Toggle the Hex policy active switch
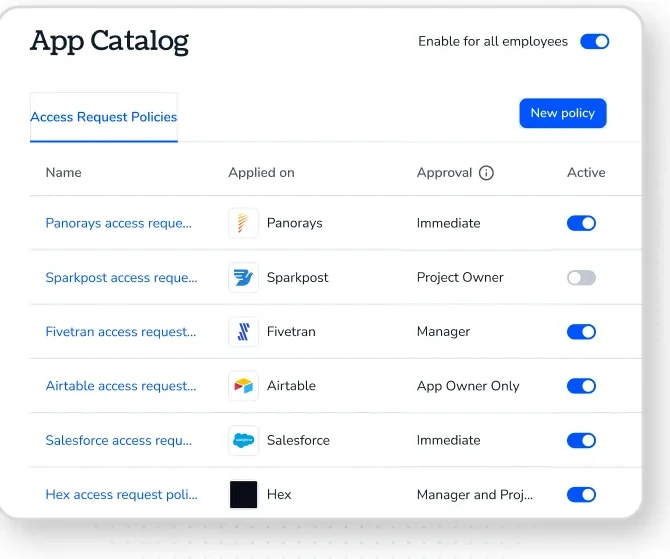The image size is (670, 559). click(581, 494)
